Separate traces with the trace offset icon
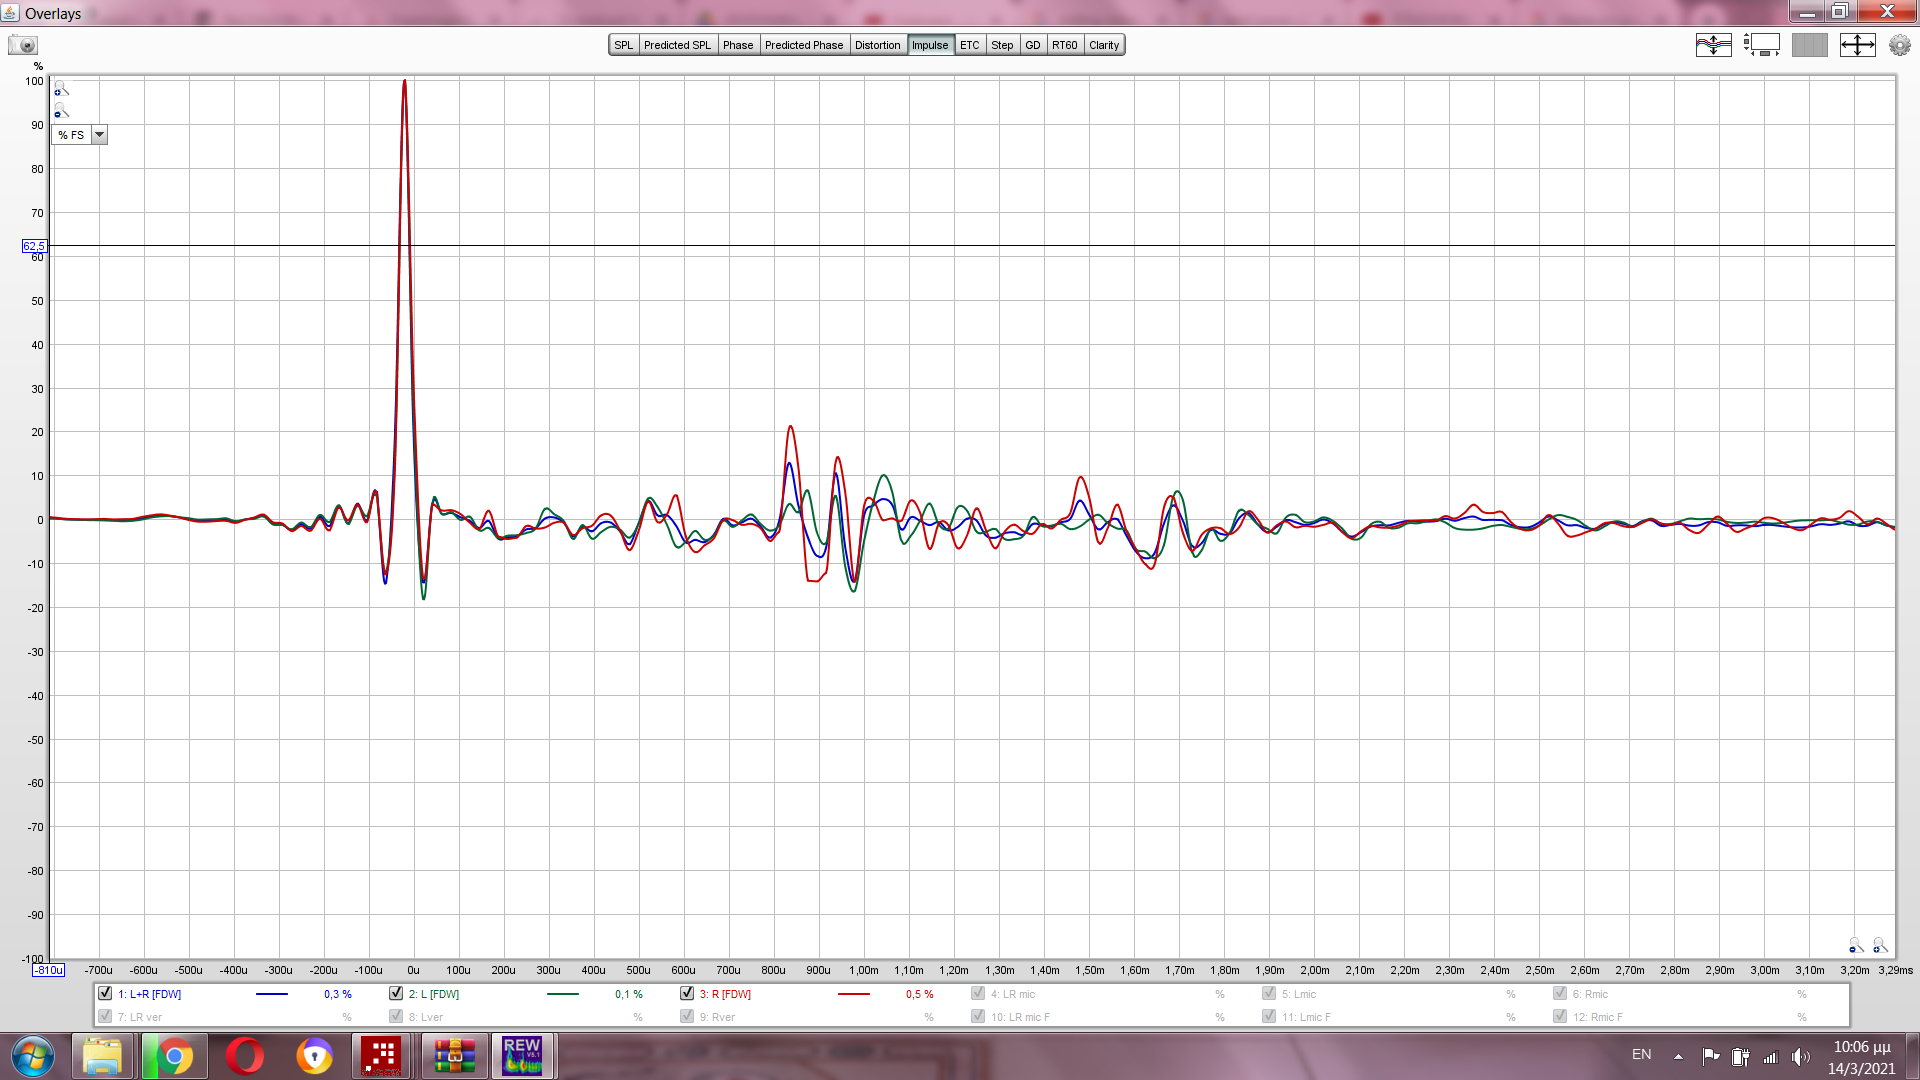Image resolution: width=1920 pixels, height=1080 pixels. 1713,45
